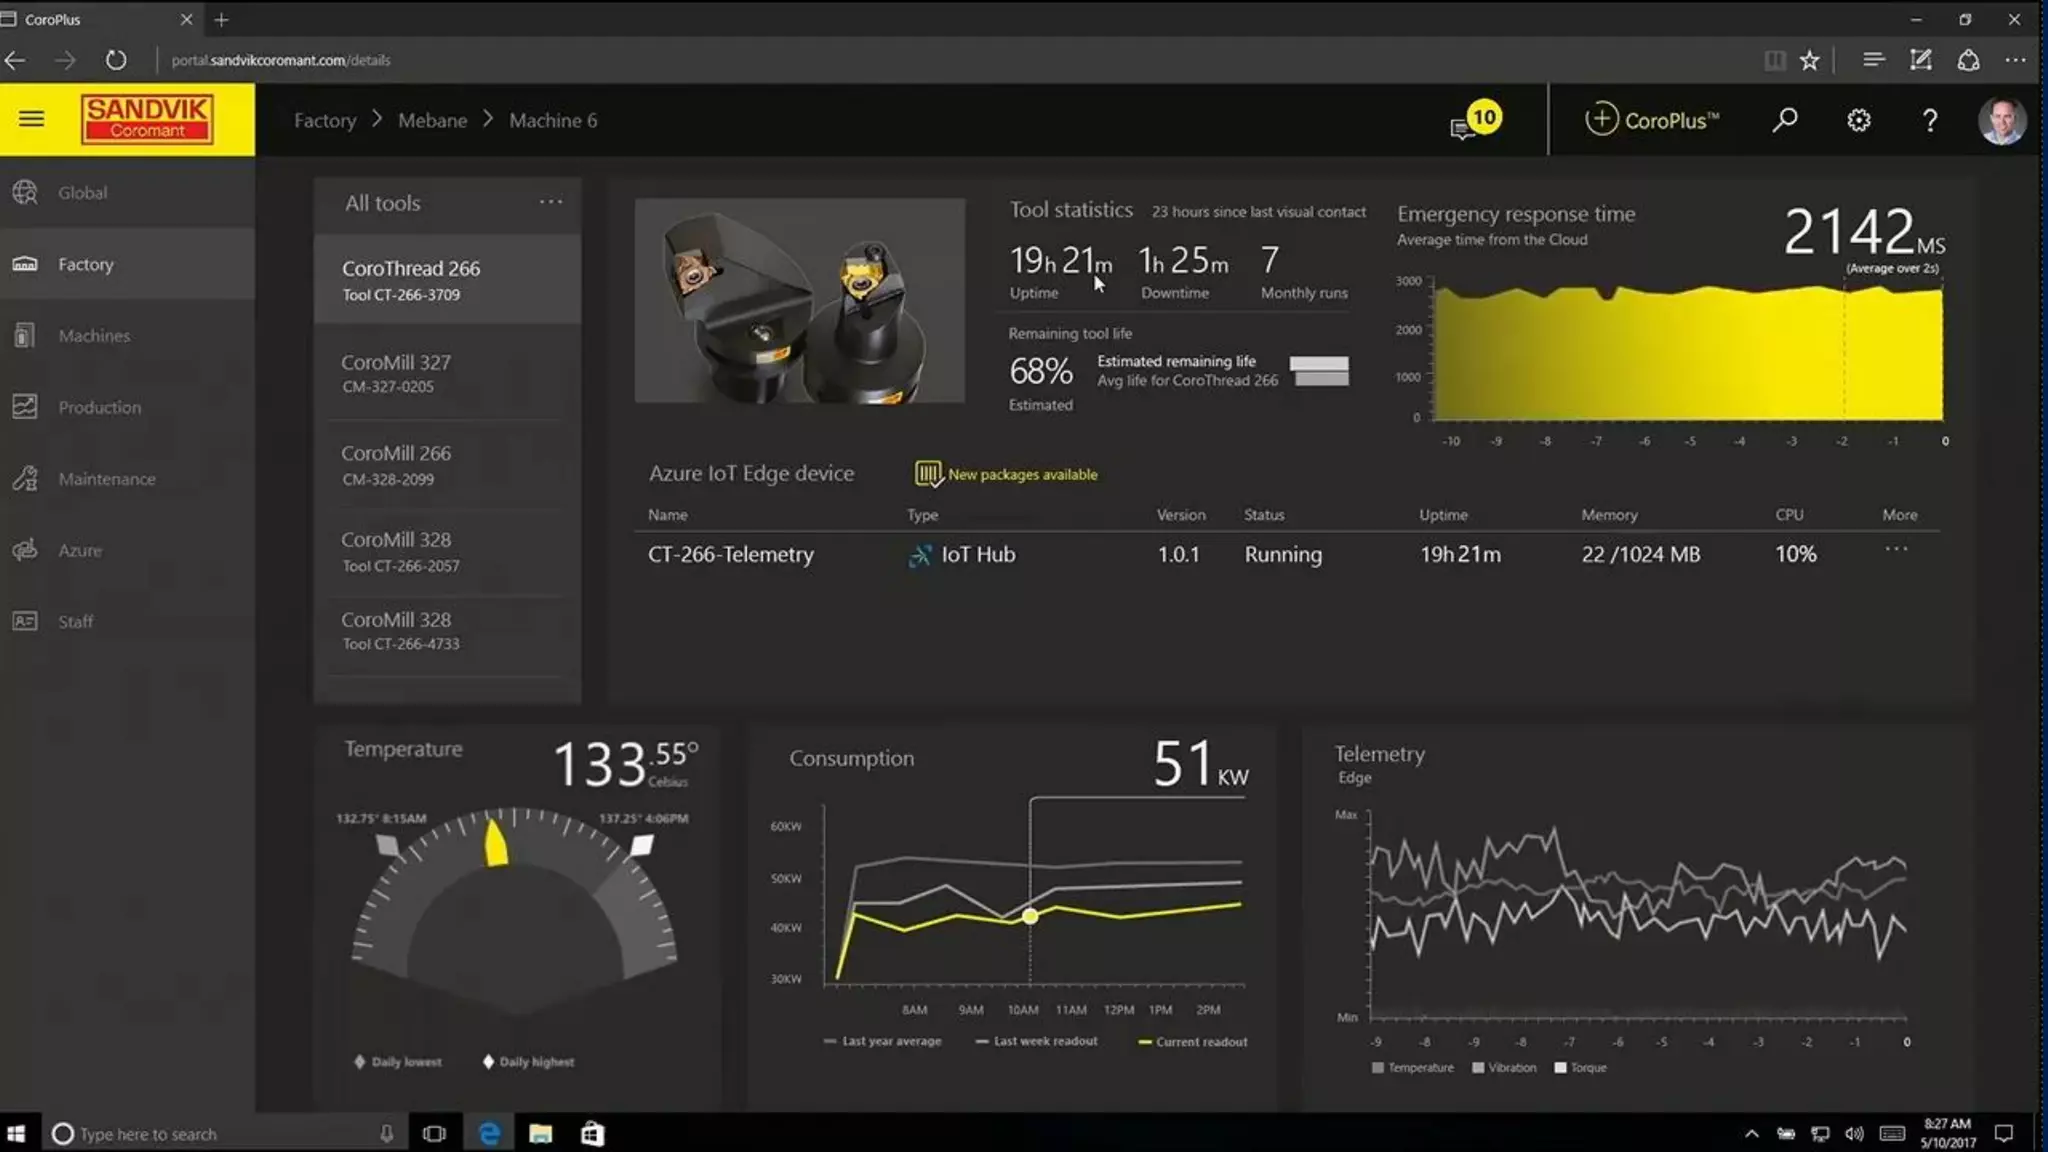Image resolution: width=2048 pixels, height=1152 pixels.
Task: Select Machines in the left sidebar
Action: 93,336
